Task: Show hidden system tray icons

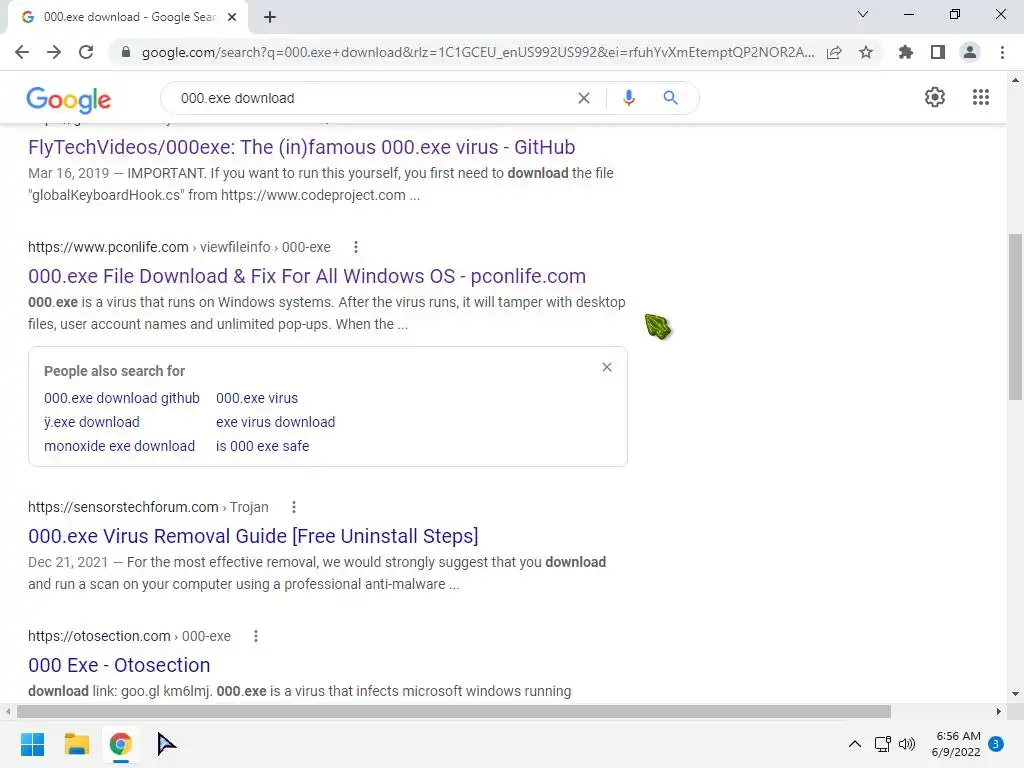Action: pos(854,744)
